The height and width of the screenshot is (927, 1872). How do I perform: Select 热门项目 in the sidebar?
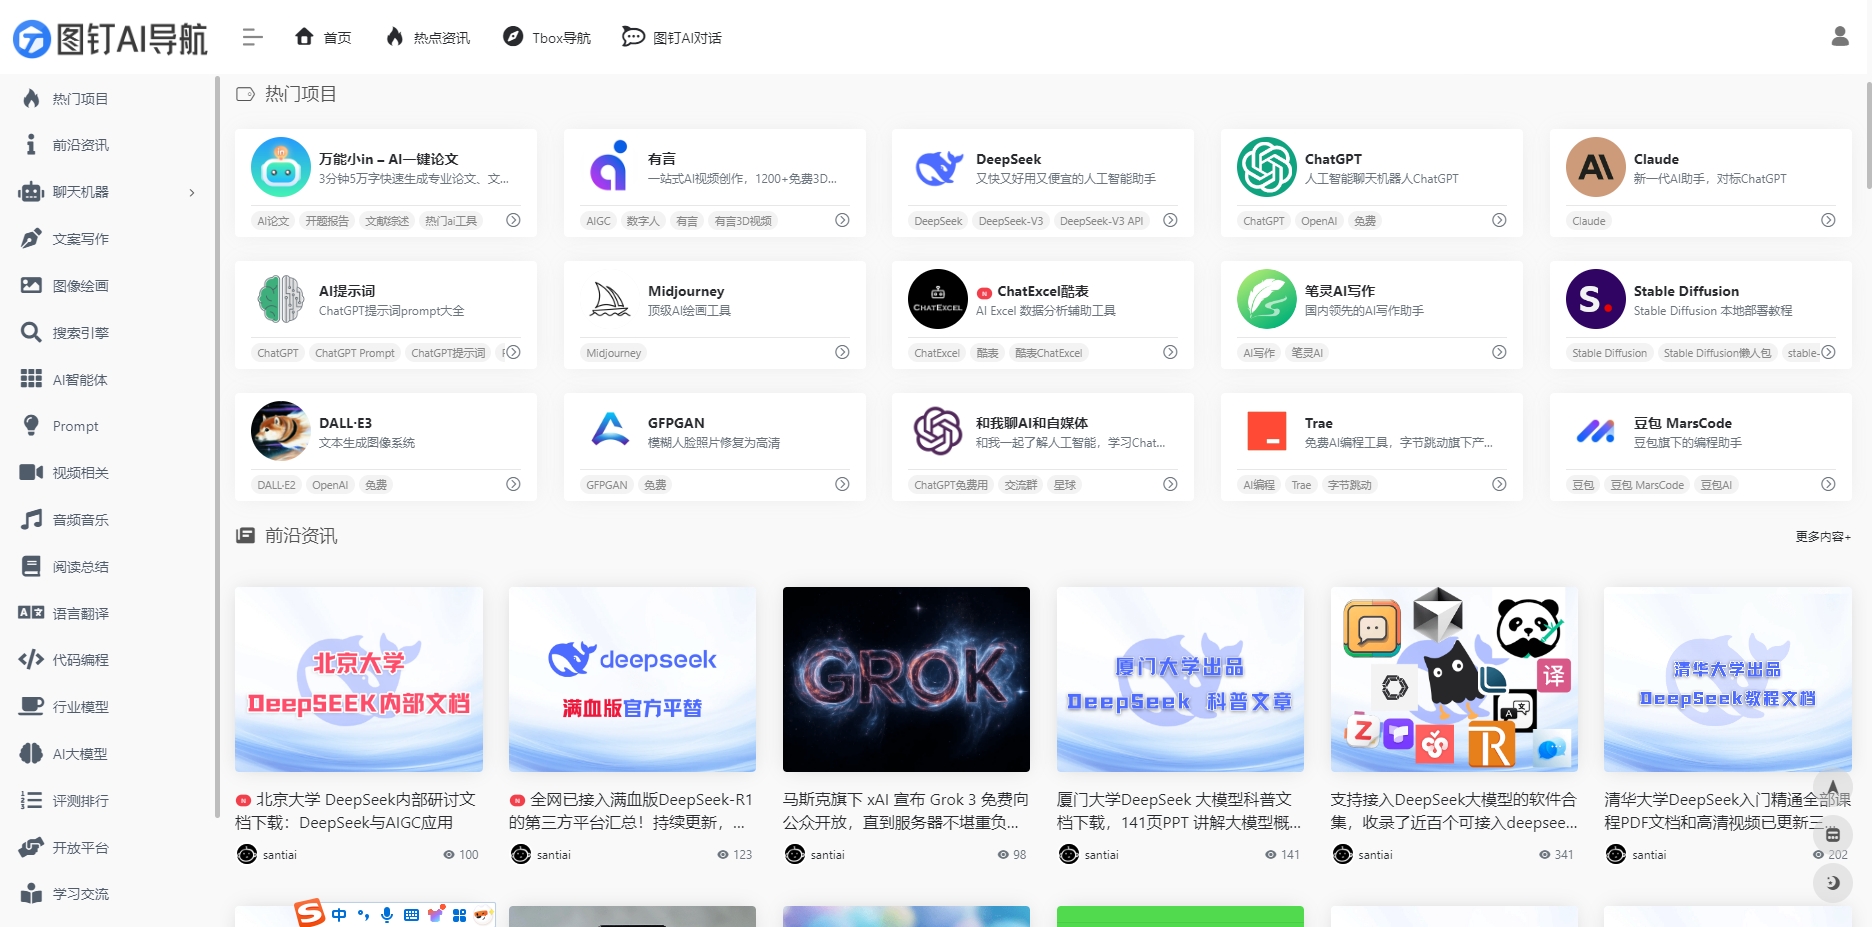(80, 99)
